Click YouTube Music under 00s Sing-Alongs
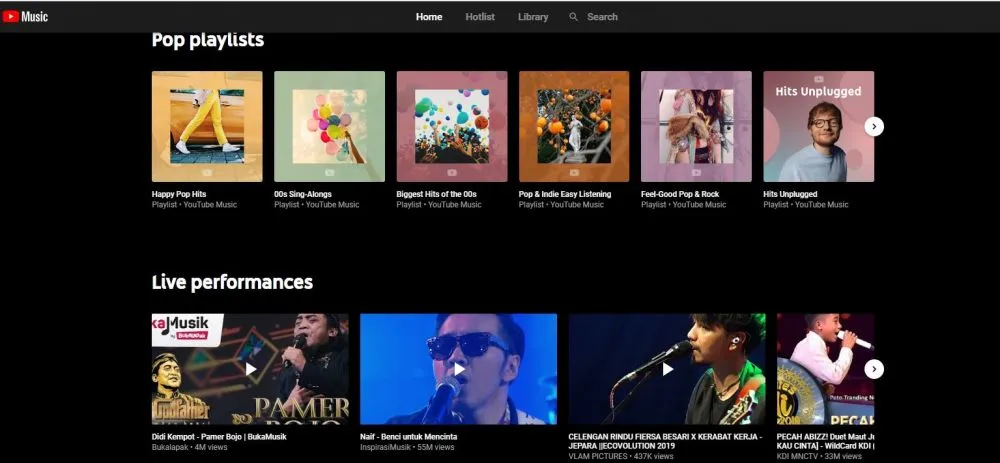Viewport: 1000px width, 463px height. [x=332, y=205]
